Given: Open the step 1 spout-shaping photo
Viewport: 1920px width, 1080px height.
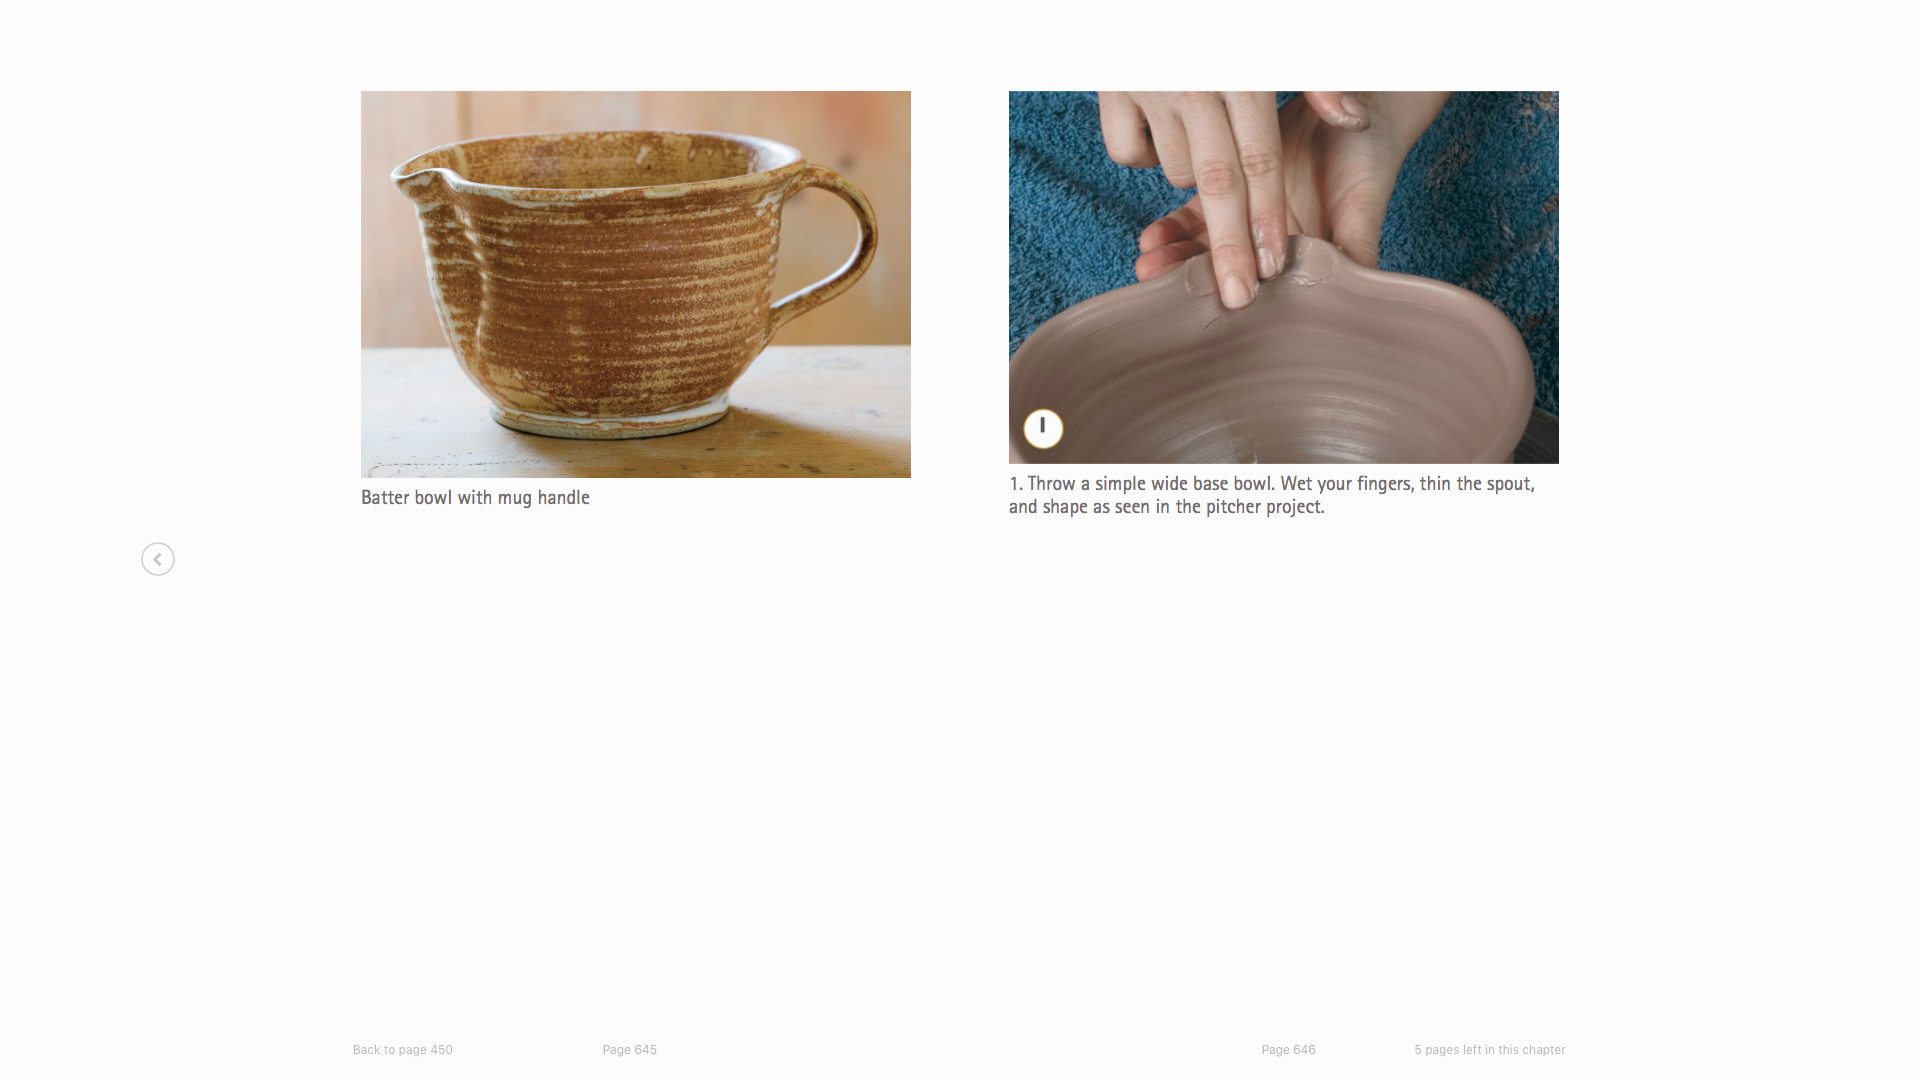Looking at the screenshot, I should click(1284, 277).
